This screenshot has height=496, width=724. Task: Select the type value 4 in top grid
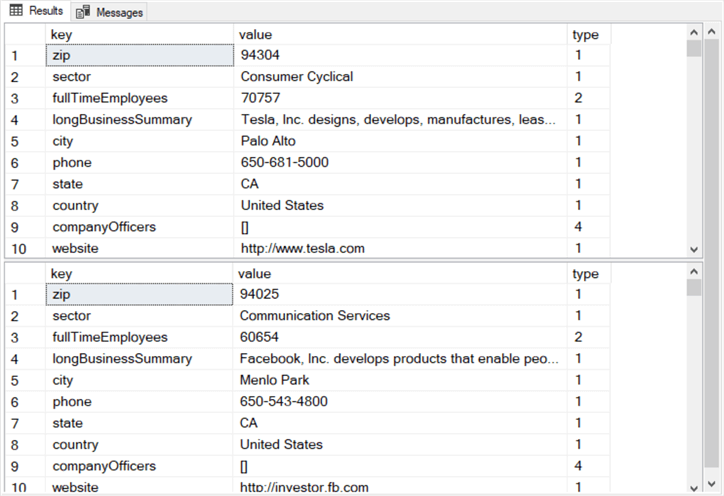click(589, 227)
